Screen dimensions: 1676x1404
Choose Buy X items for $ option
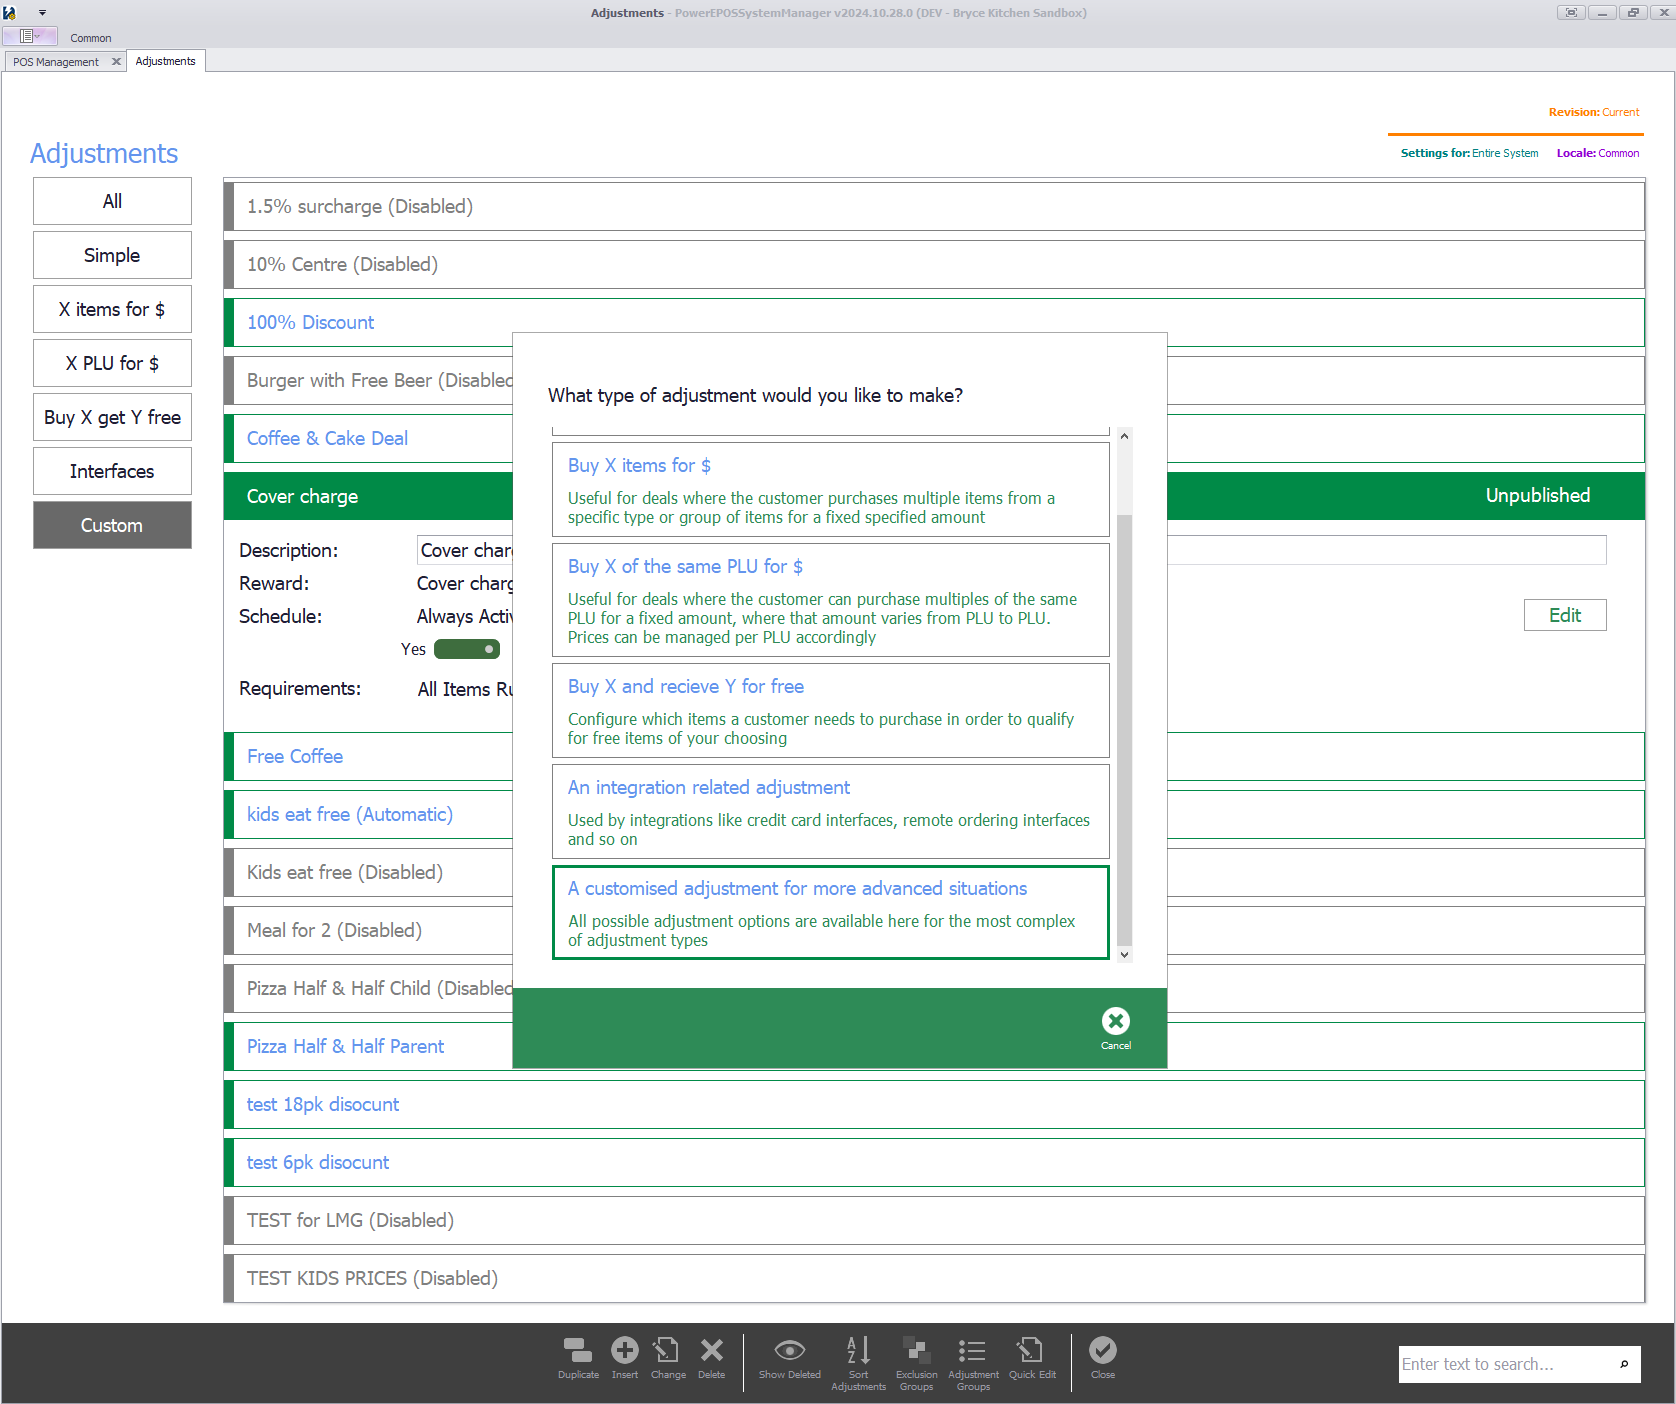(831, 490)
